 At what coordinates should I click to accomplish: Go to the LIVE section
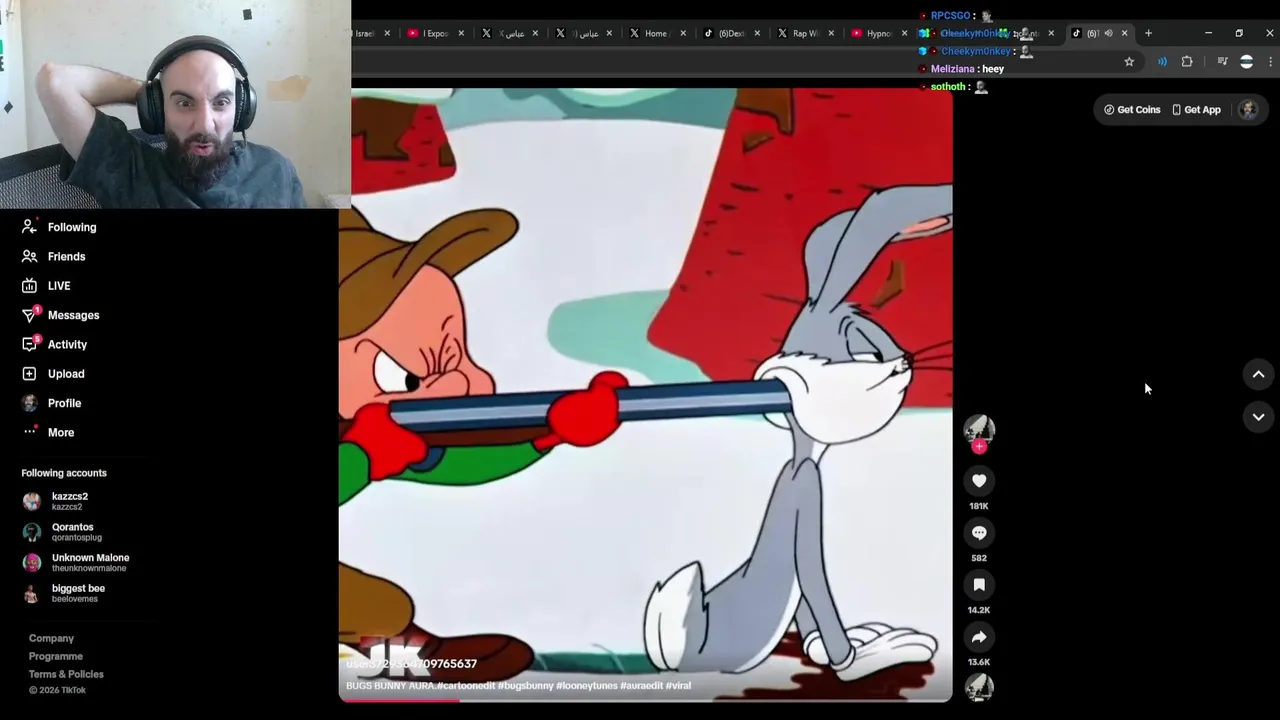point(47,286)
